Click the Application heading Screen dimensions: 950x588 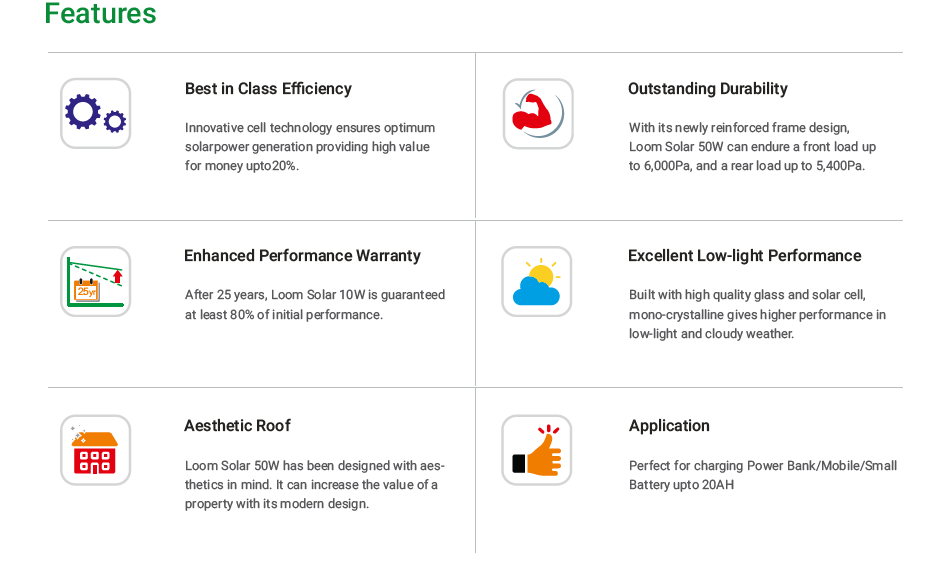point(669,426)
